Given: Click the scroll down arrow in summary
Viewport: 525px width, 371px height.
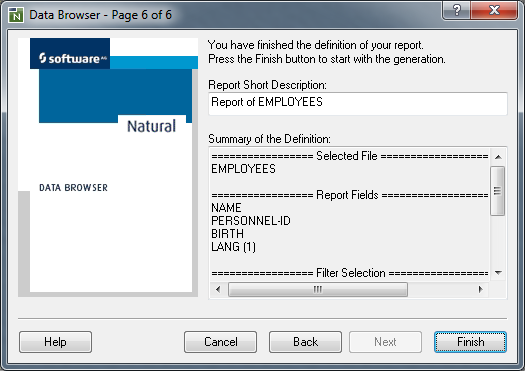Looking at the screenshot, I should pyautogui.click(x=498, y=273).
